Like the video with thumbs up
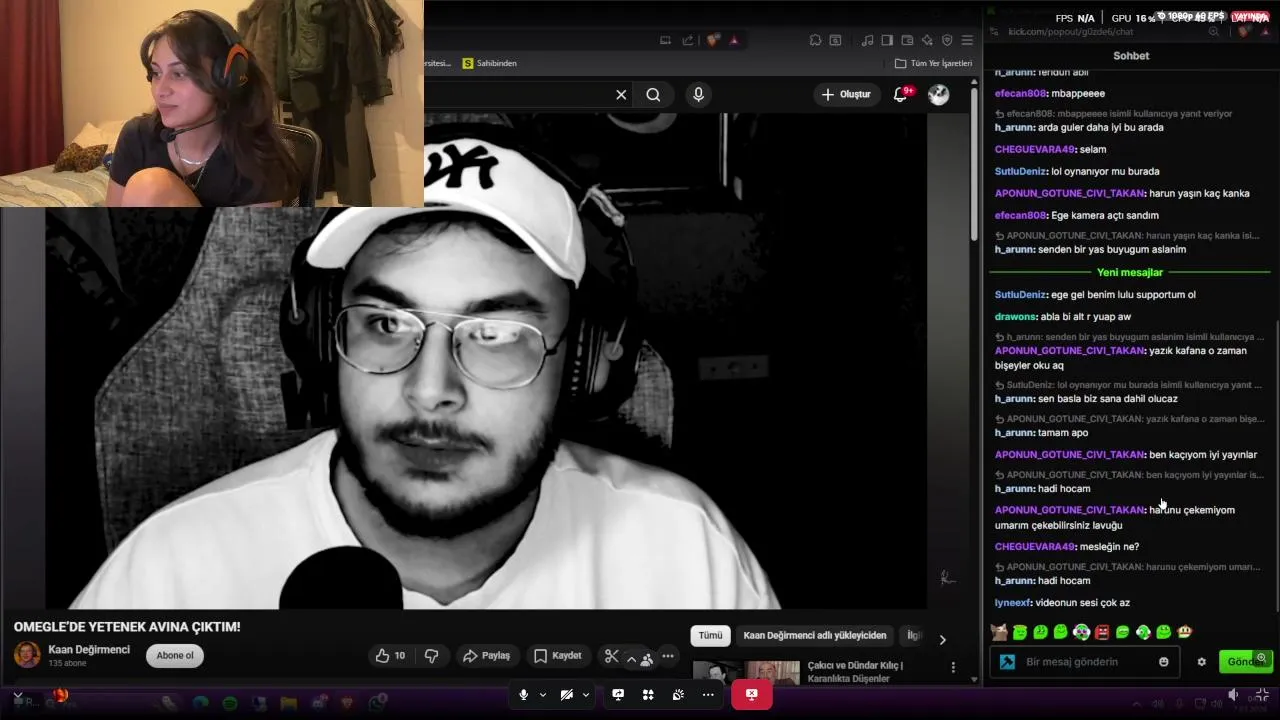The image size is (1280, 720). click(x=389, y=656)
